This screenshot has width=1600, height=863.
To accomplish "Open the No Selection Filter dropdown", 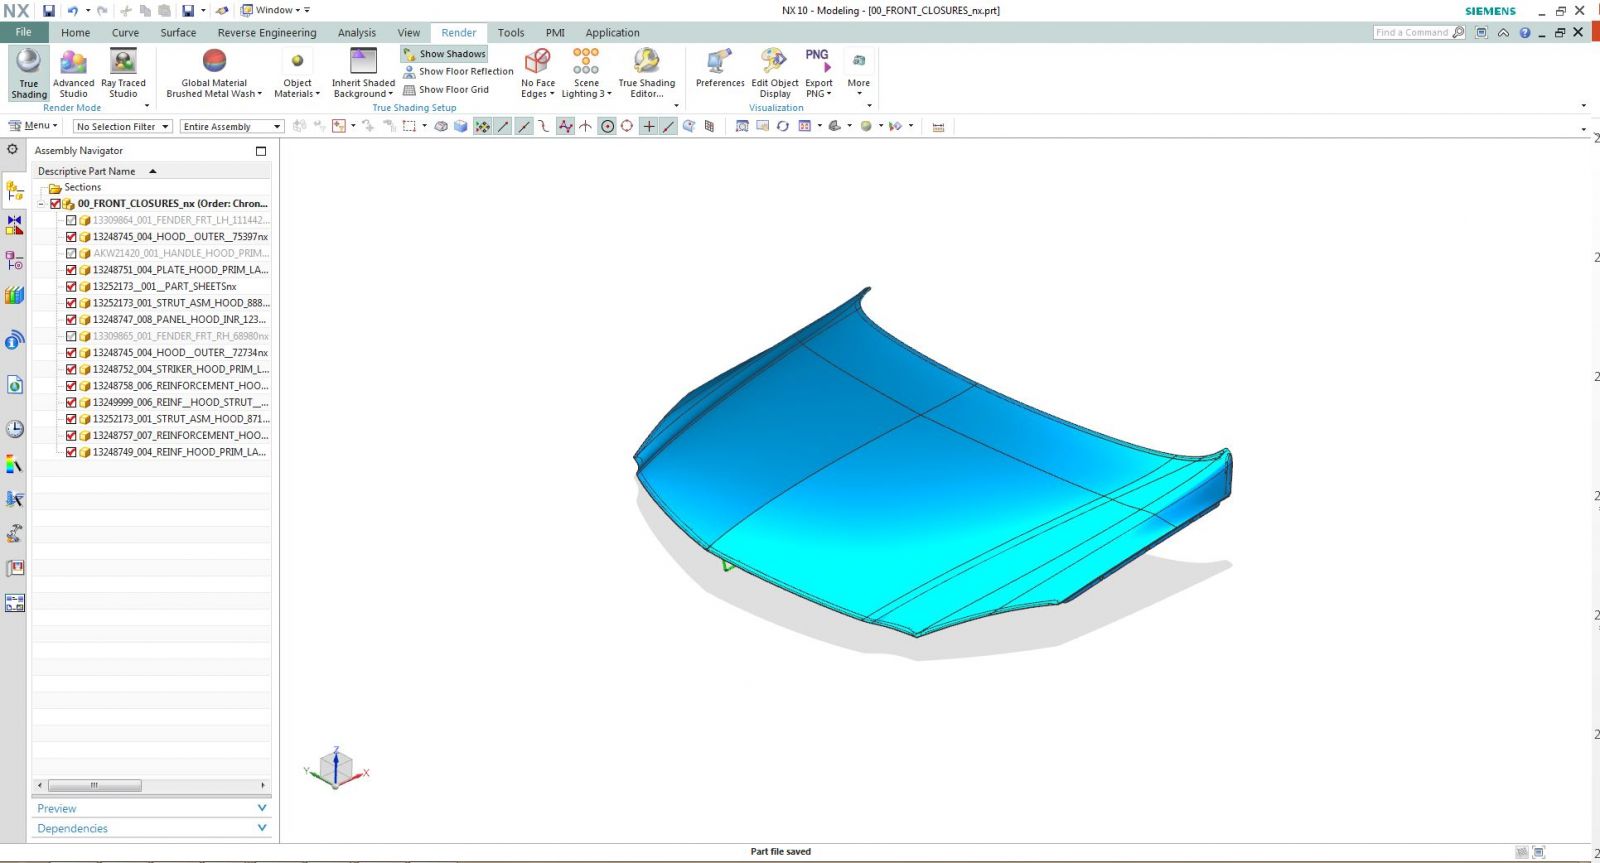I will point(122,127).
